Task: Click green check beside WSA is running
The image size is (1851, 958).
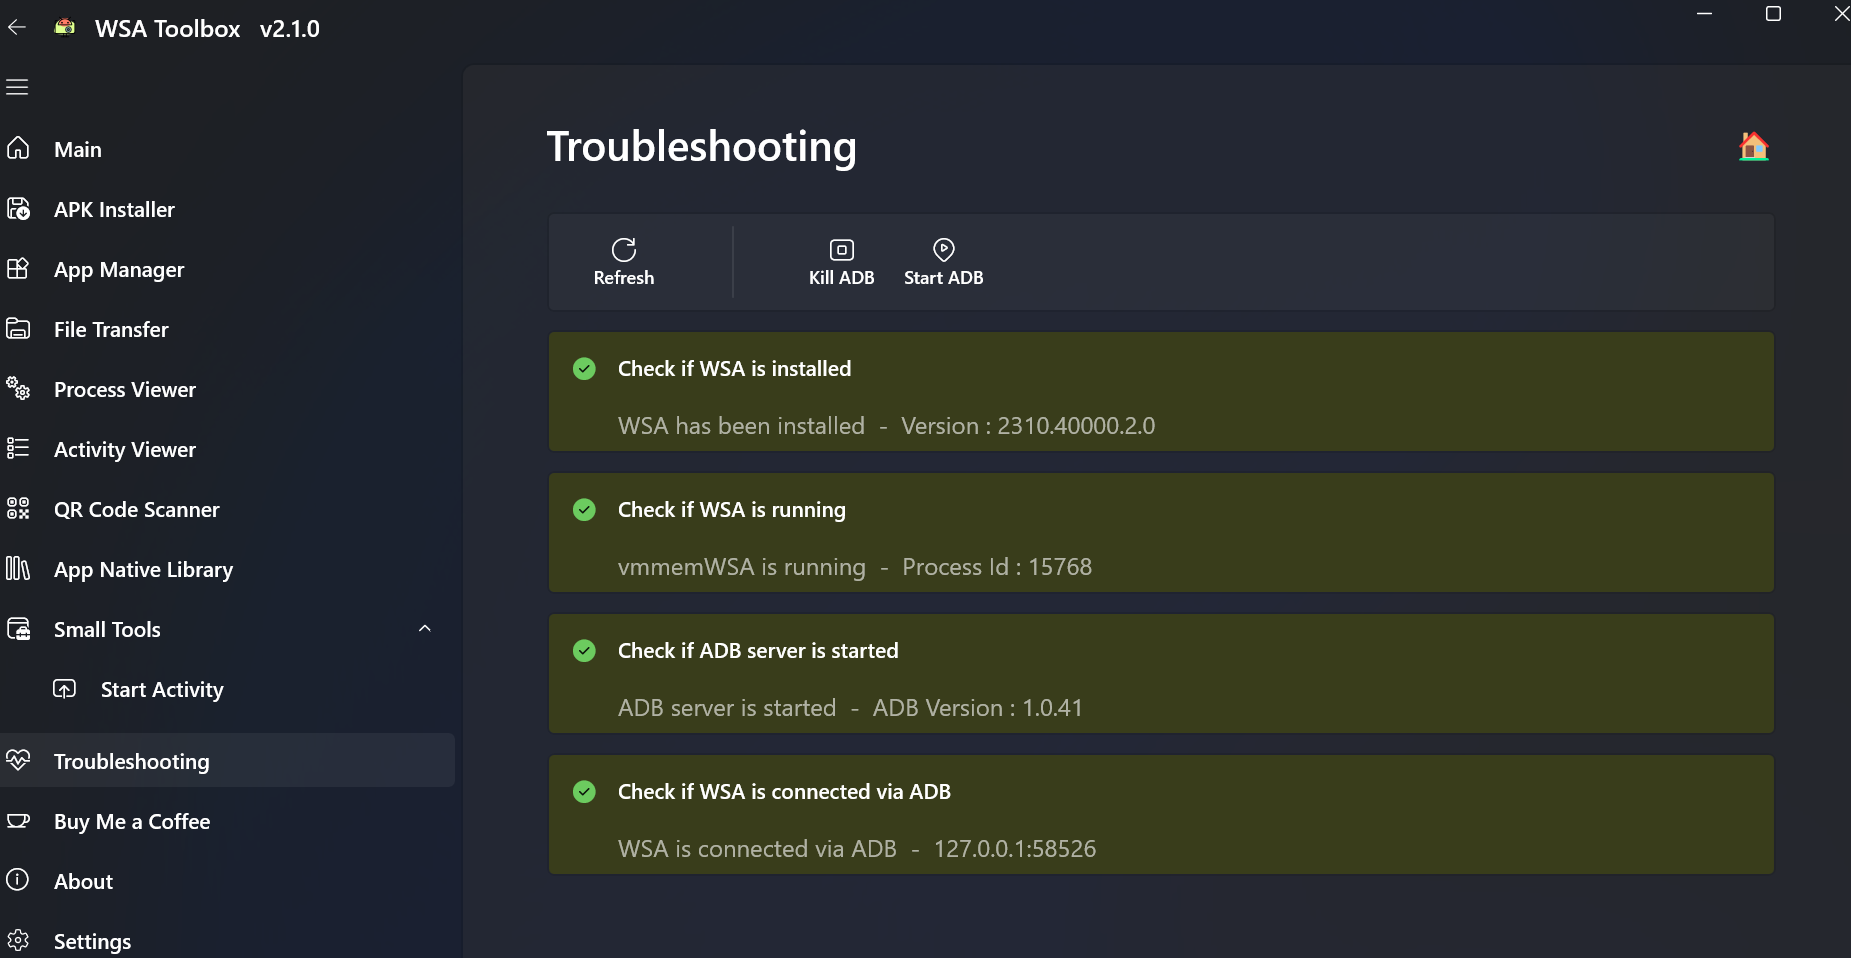Action: click(585, 510)
